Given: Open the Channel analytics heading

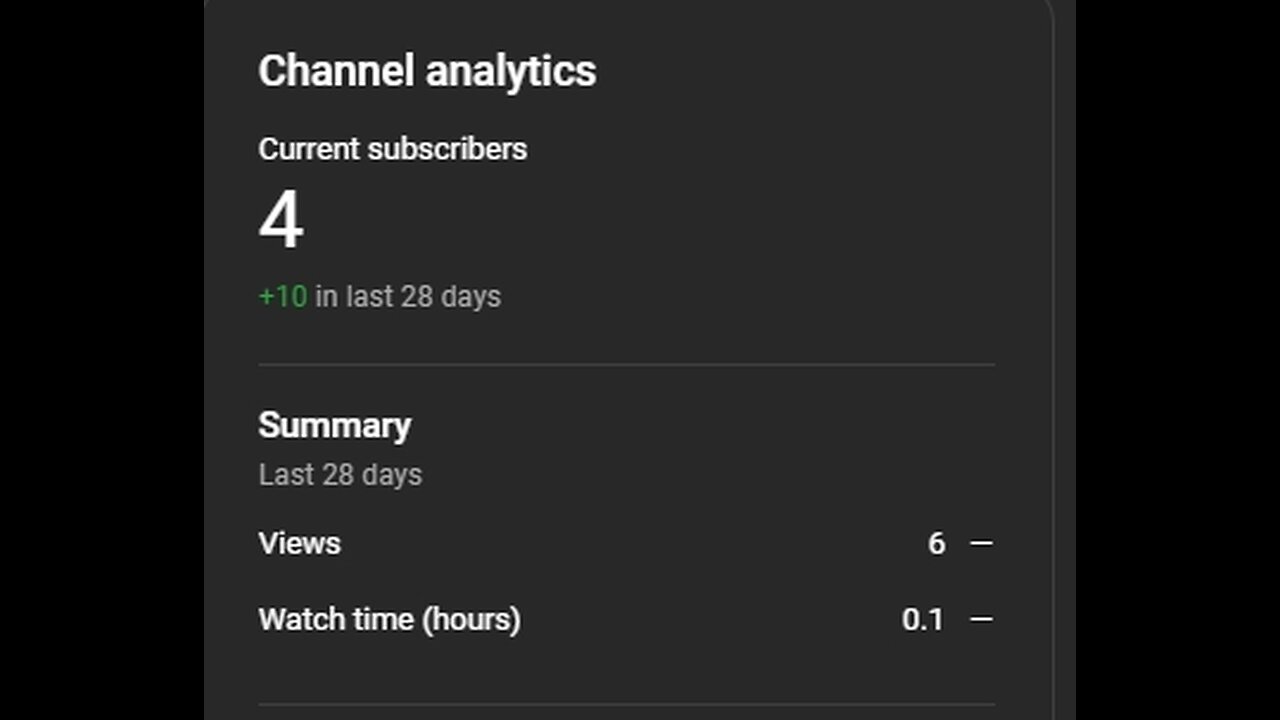Looking at the screenshot, I should click(x=427, y=71).
